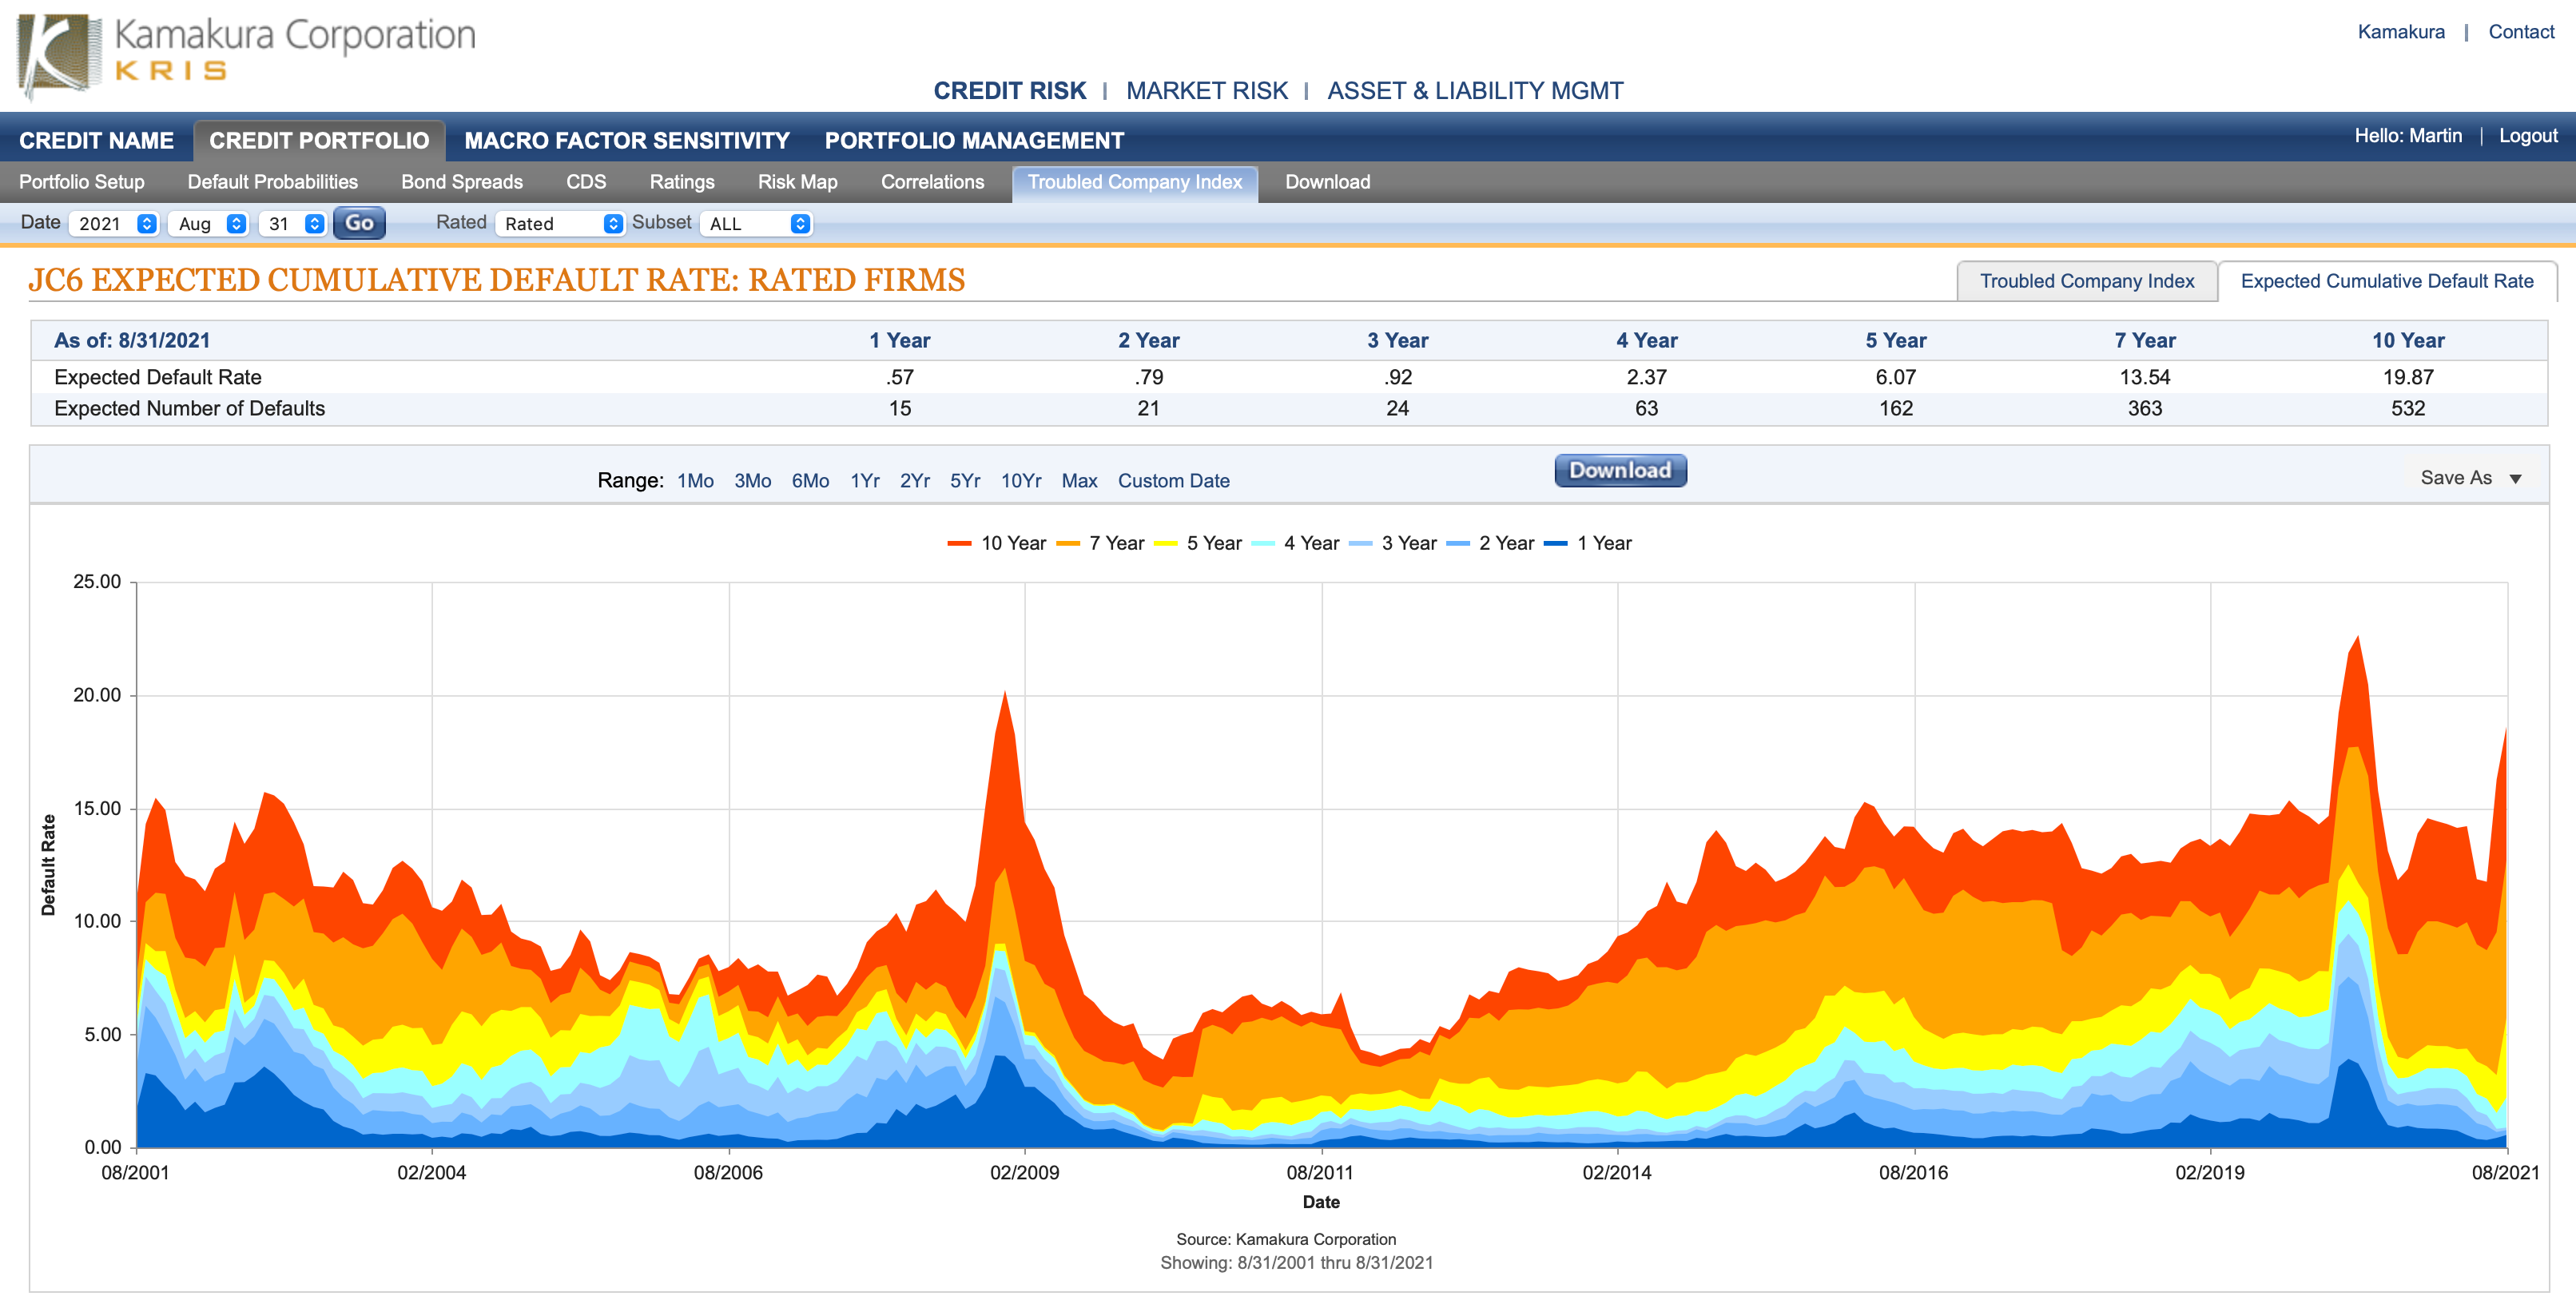Go to Risk Map submenu
The width and height of the screenshot is (2576, 1304).
tap(797, 182)
